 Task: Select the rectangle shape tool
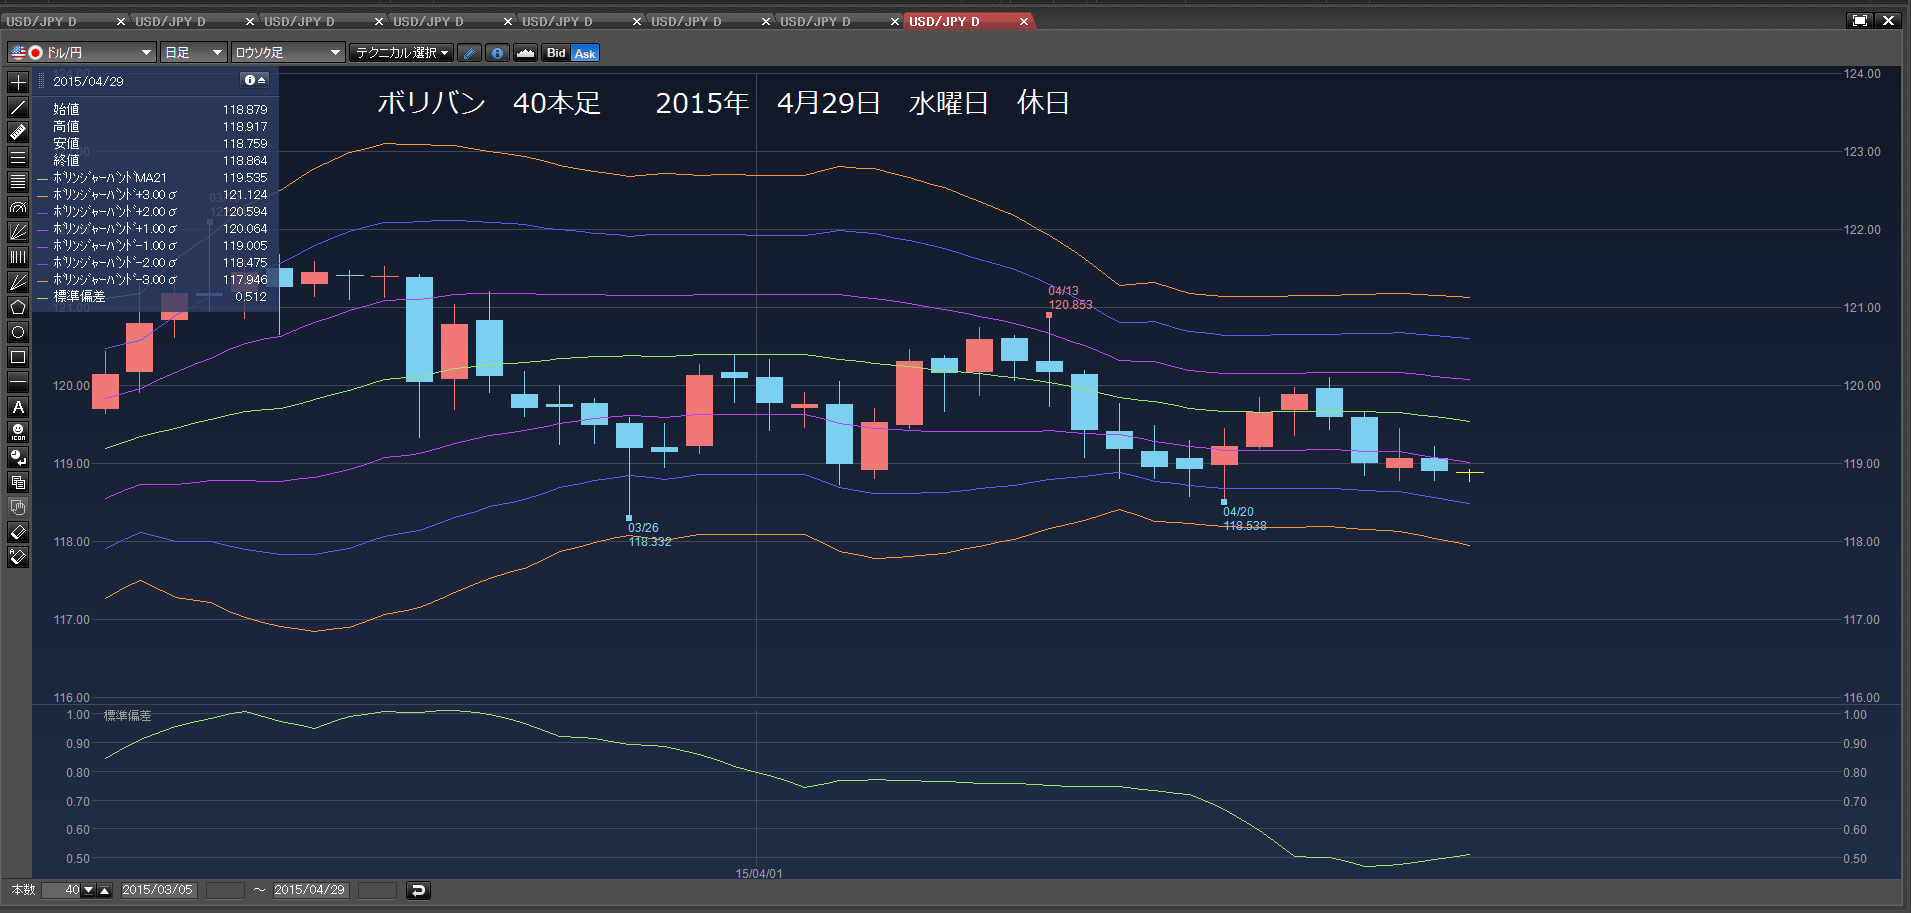point(18,357)
